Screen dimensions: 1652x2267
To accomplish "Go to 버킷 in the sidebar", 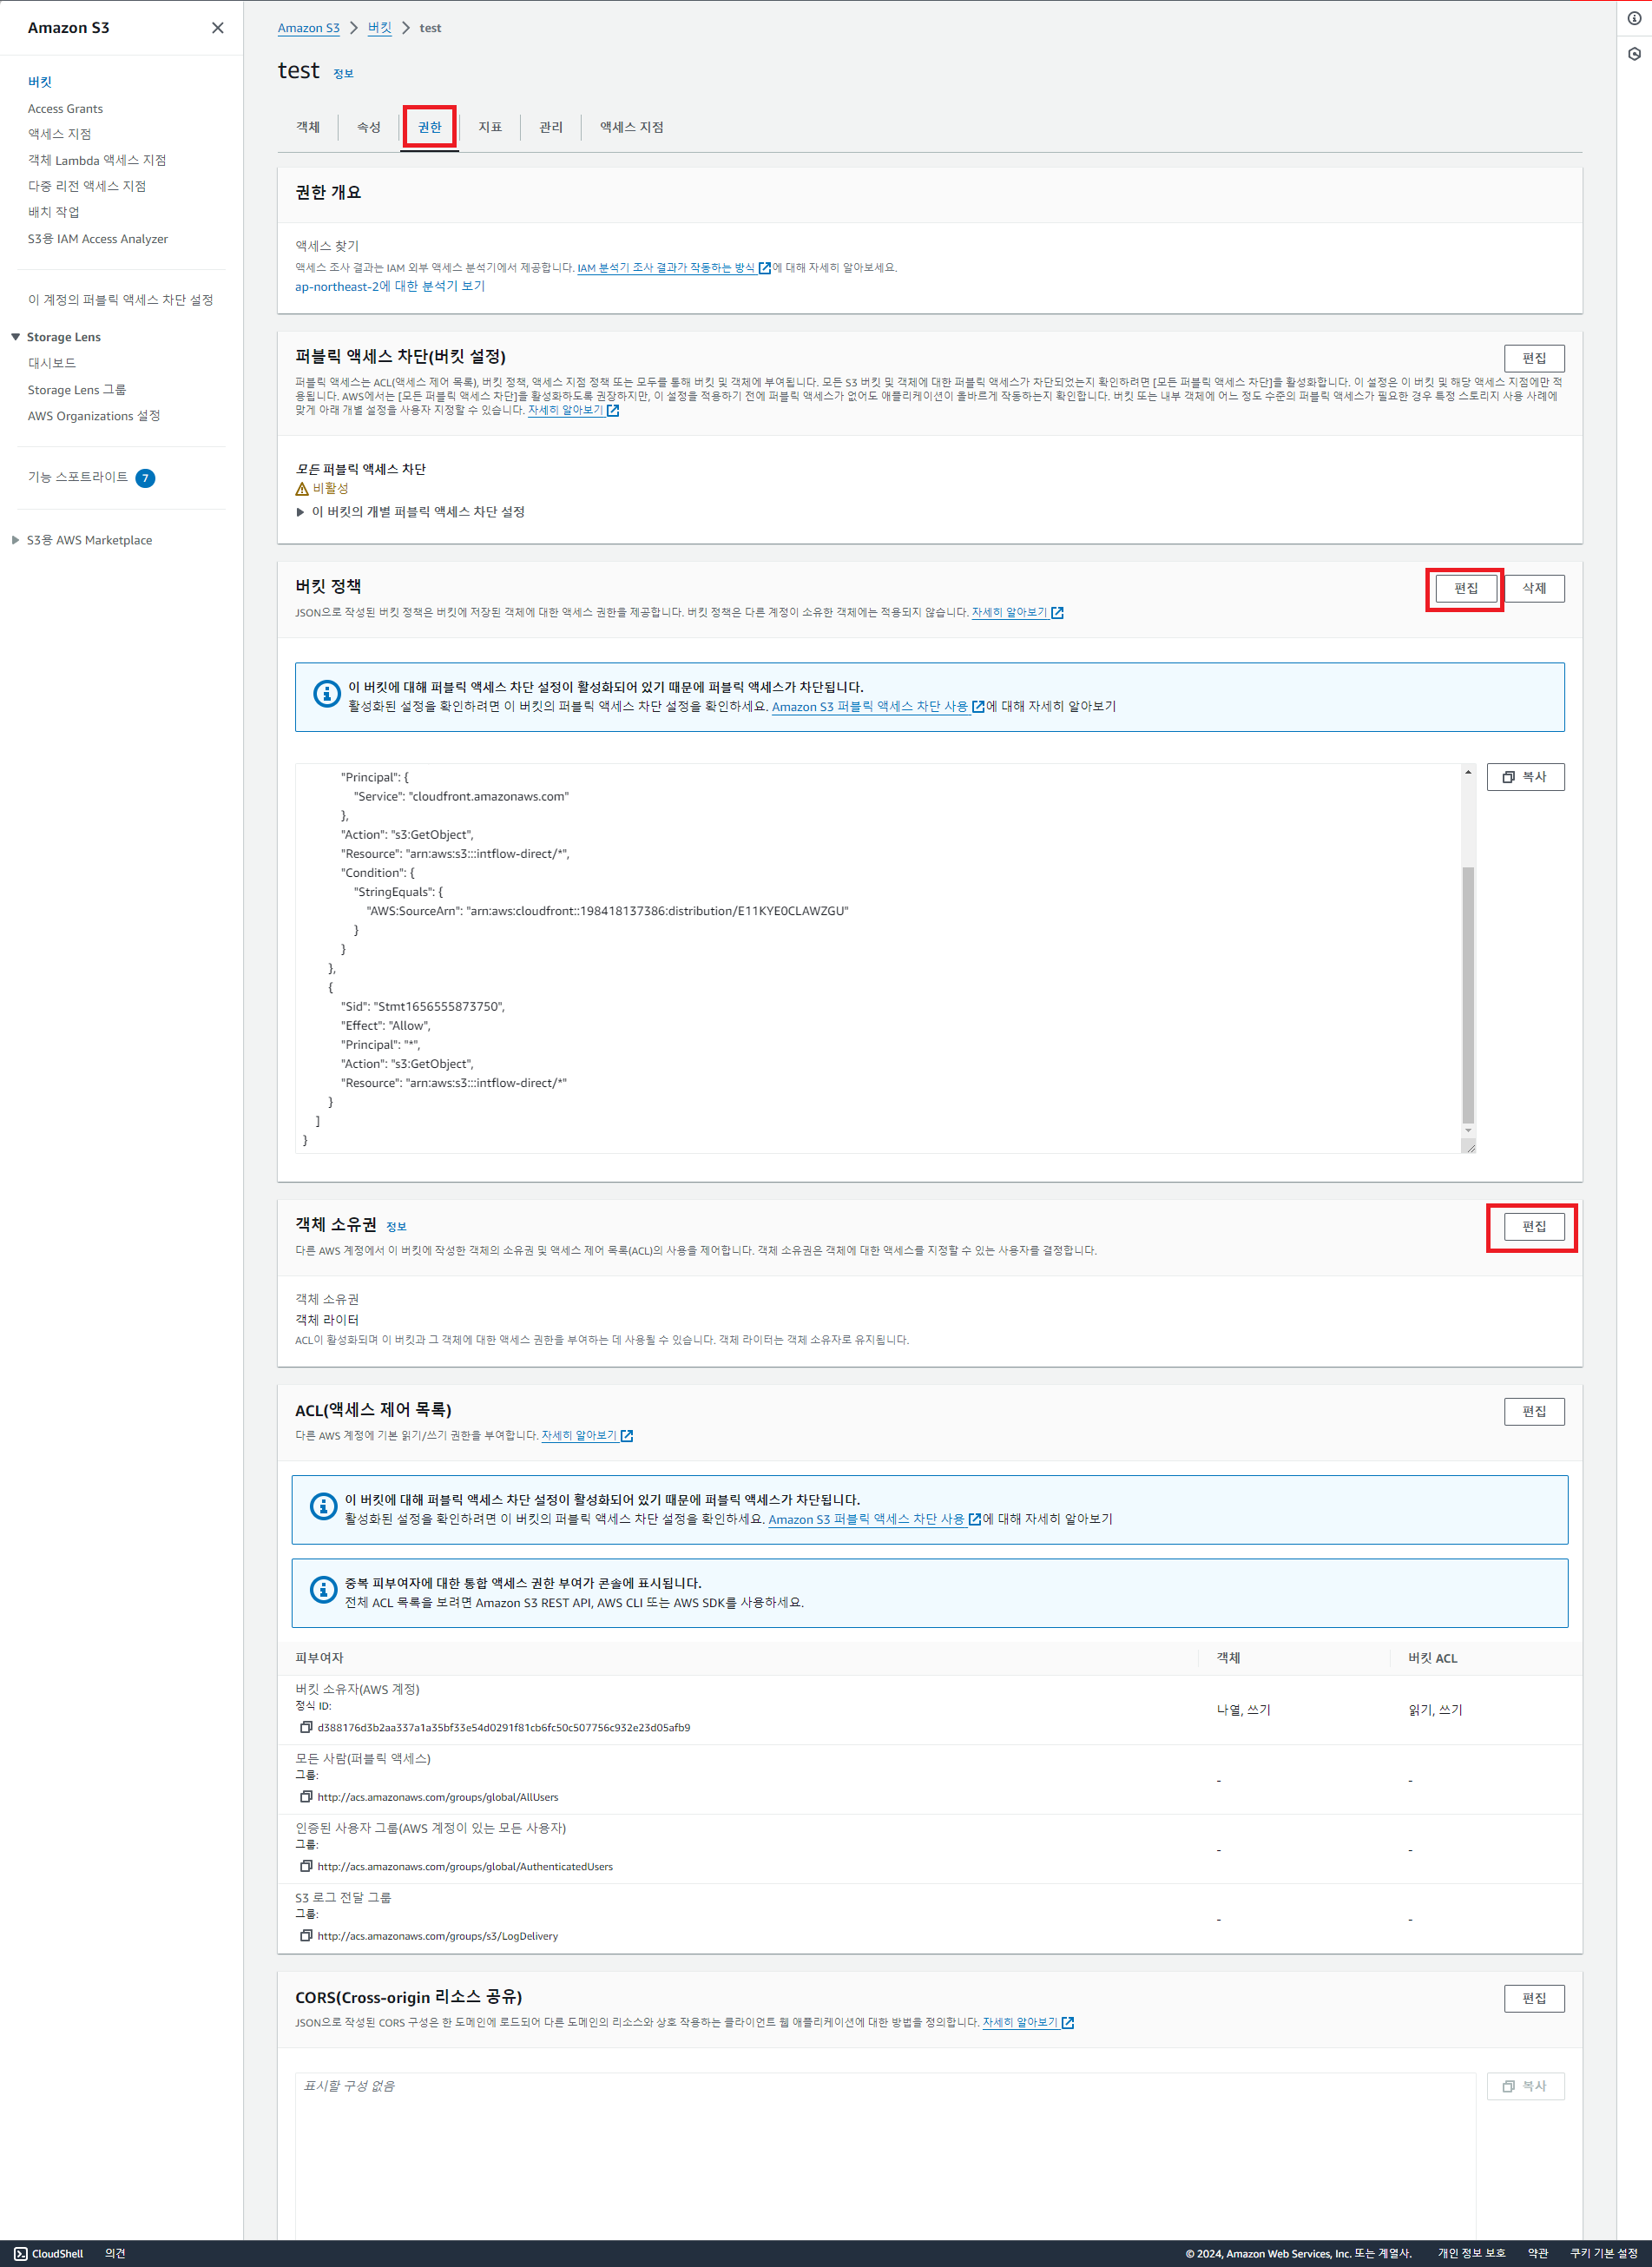I will click(40, 82).
